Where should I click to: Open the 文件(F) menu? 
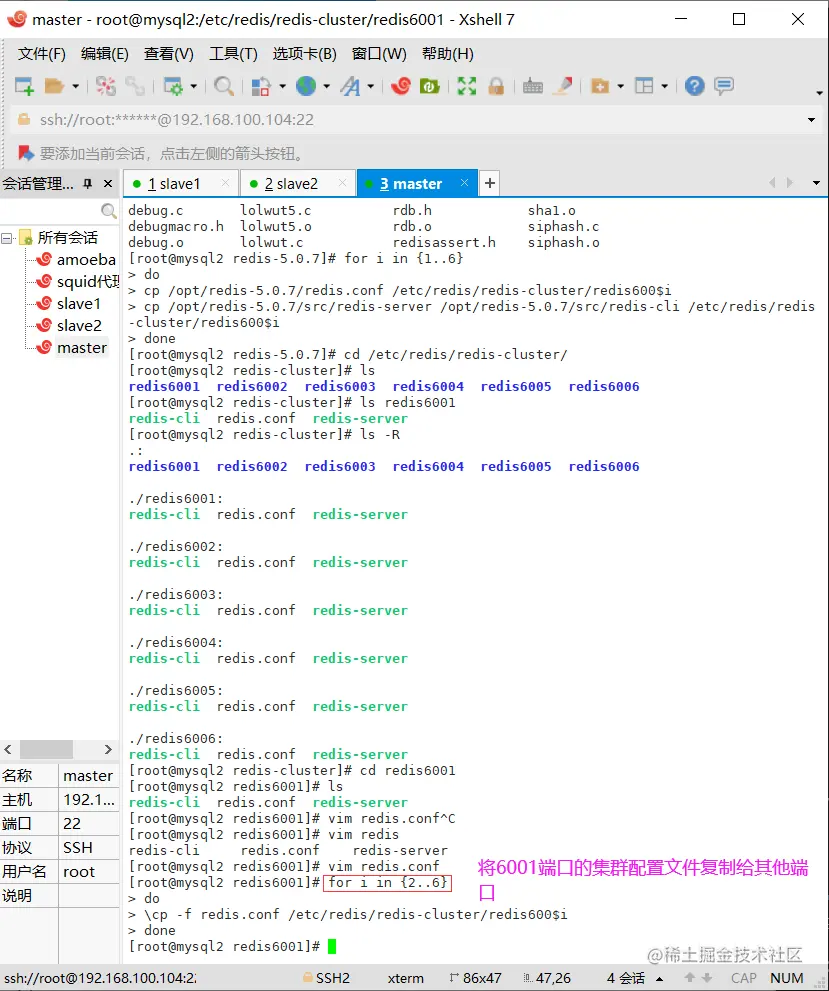click(x=42, y=54)
